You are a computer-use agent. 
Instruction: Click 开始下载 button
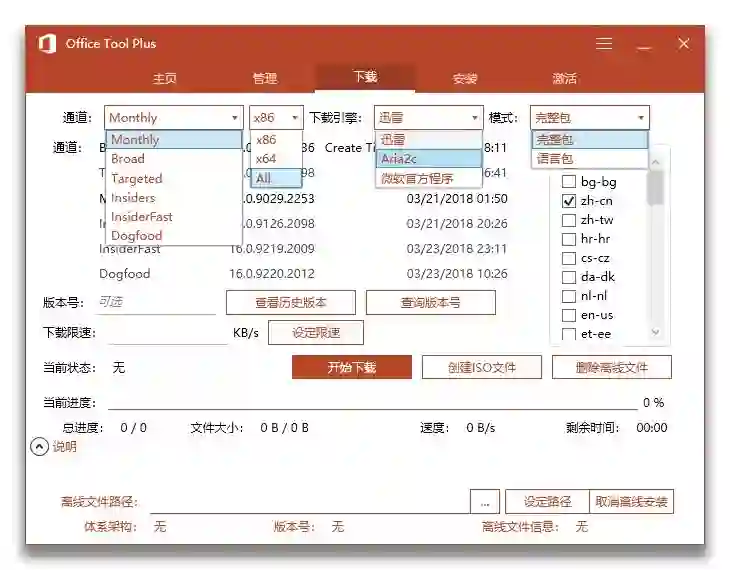click(352, 367)
